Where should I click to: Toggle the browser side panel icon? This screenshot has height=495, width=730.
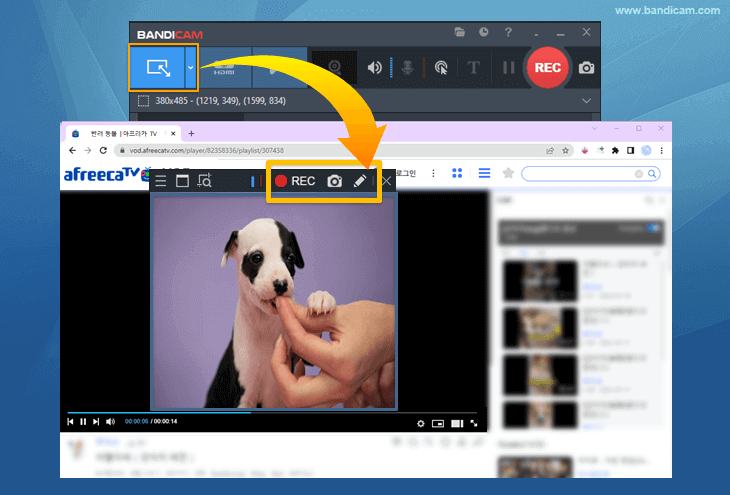(630, 150)
